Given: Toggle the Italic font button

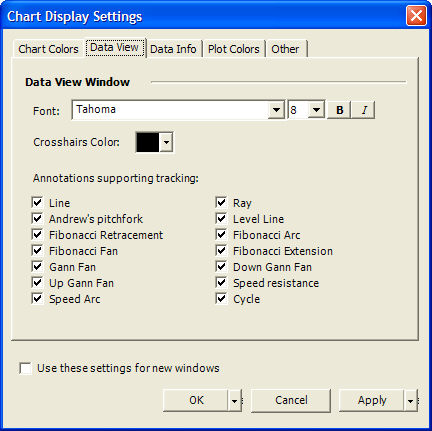Looking at the screenshot, I should [363, 110].
